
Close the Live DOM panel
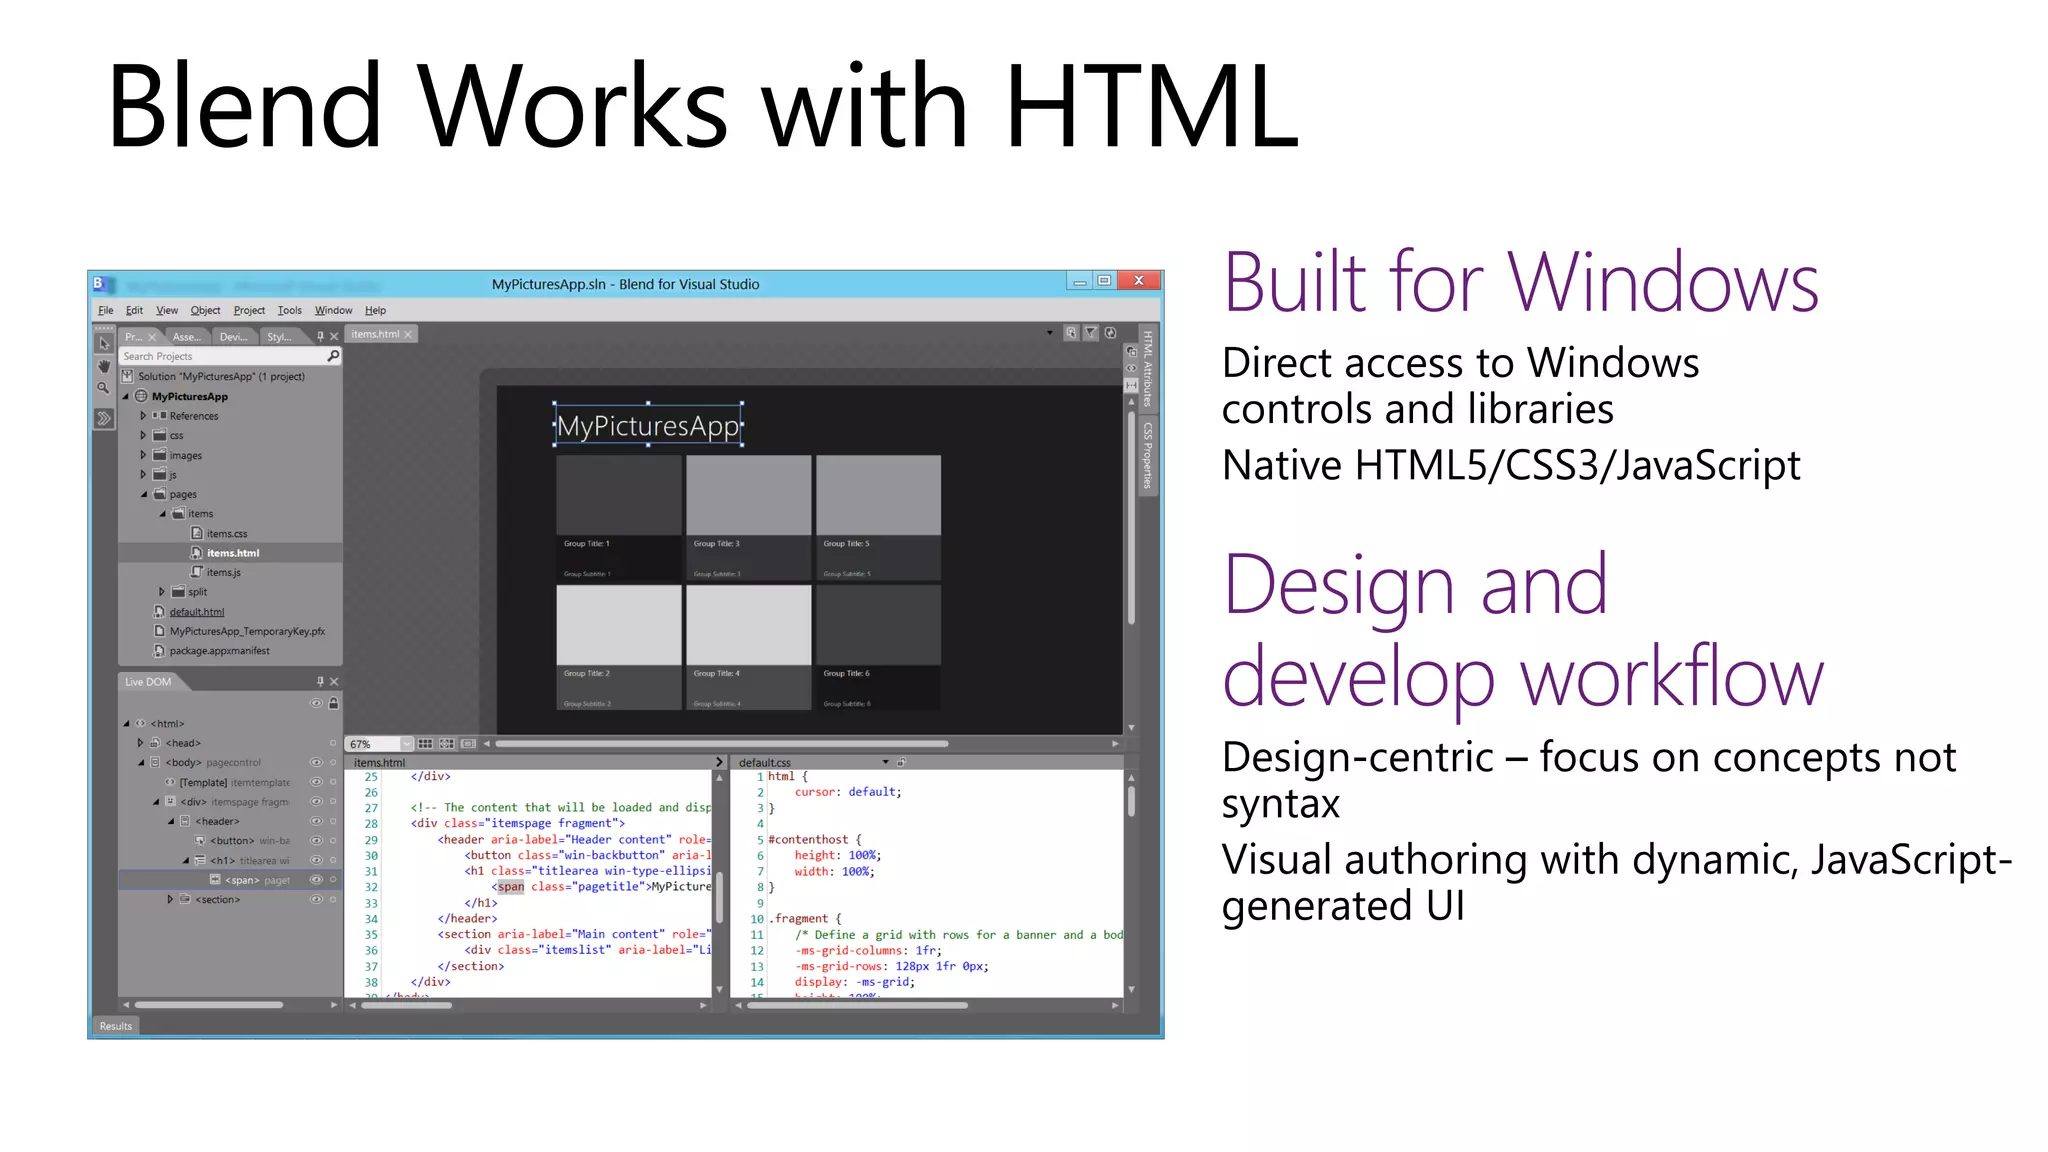pos(334,681)
